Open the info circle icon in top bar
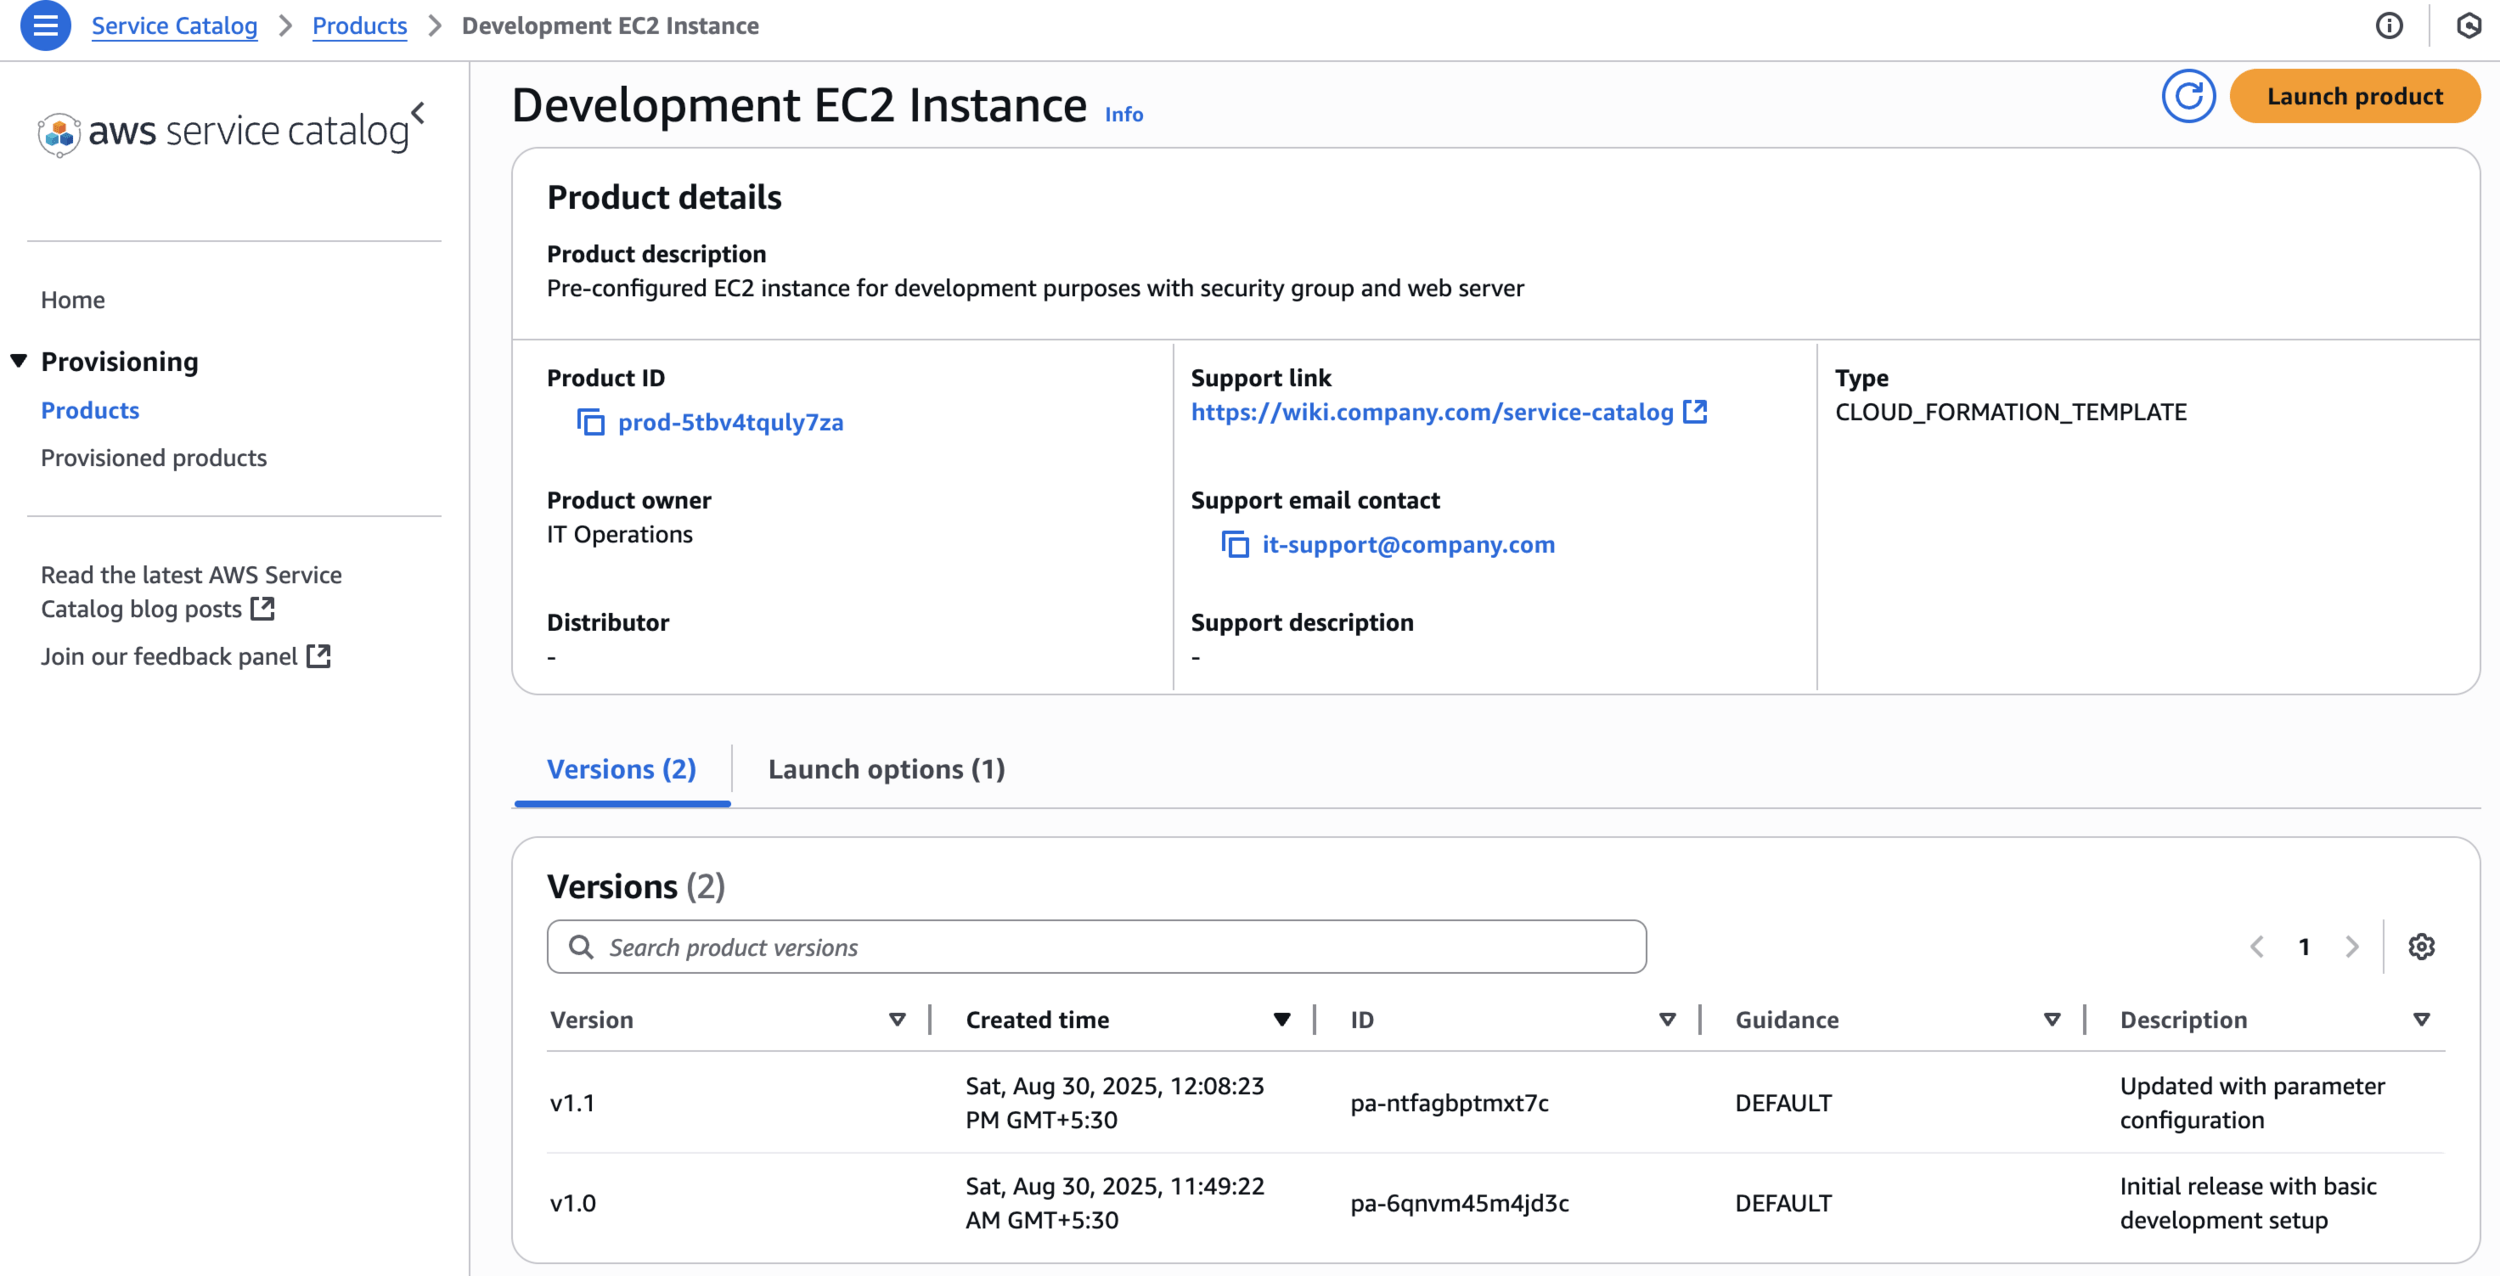The width and height of the screenshot is (2500, 1276). [x=2389, y=26]
